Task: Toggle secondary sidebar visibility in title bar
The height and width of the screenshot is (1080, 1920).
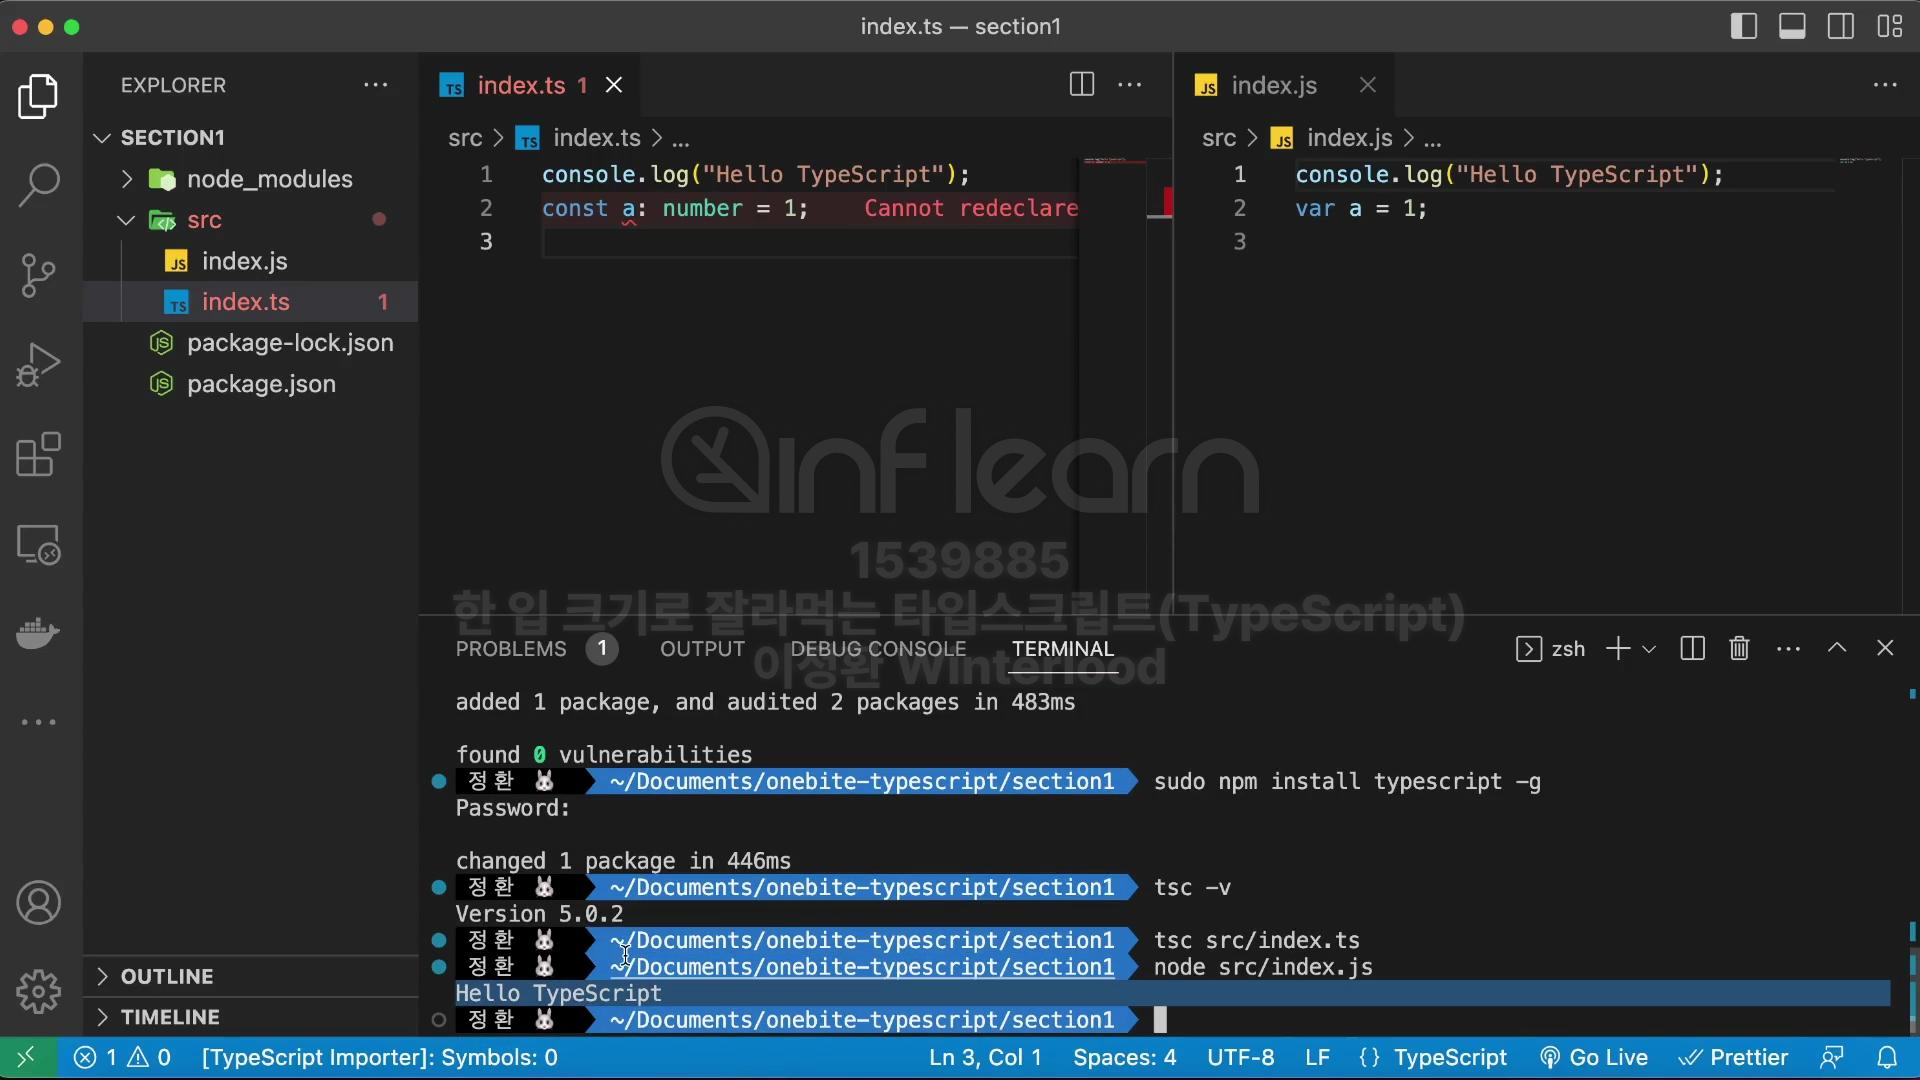Action: click(1840, 27)
